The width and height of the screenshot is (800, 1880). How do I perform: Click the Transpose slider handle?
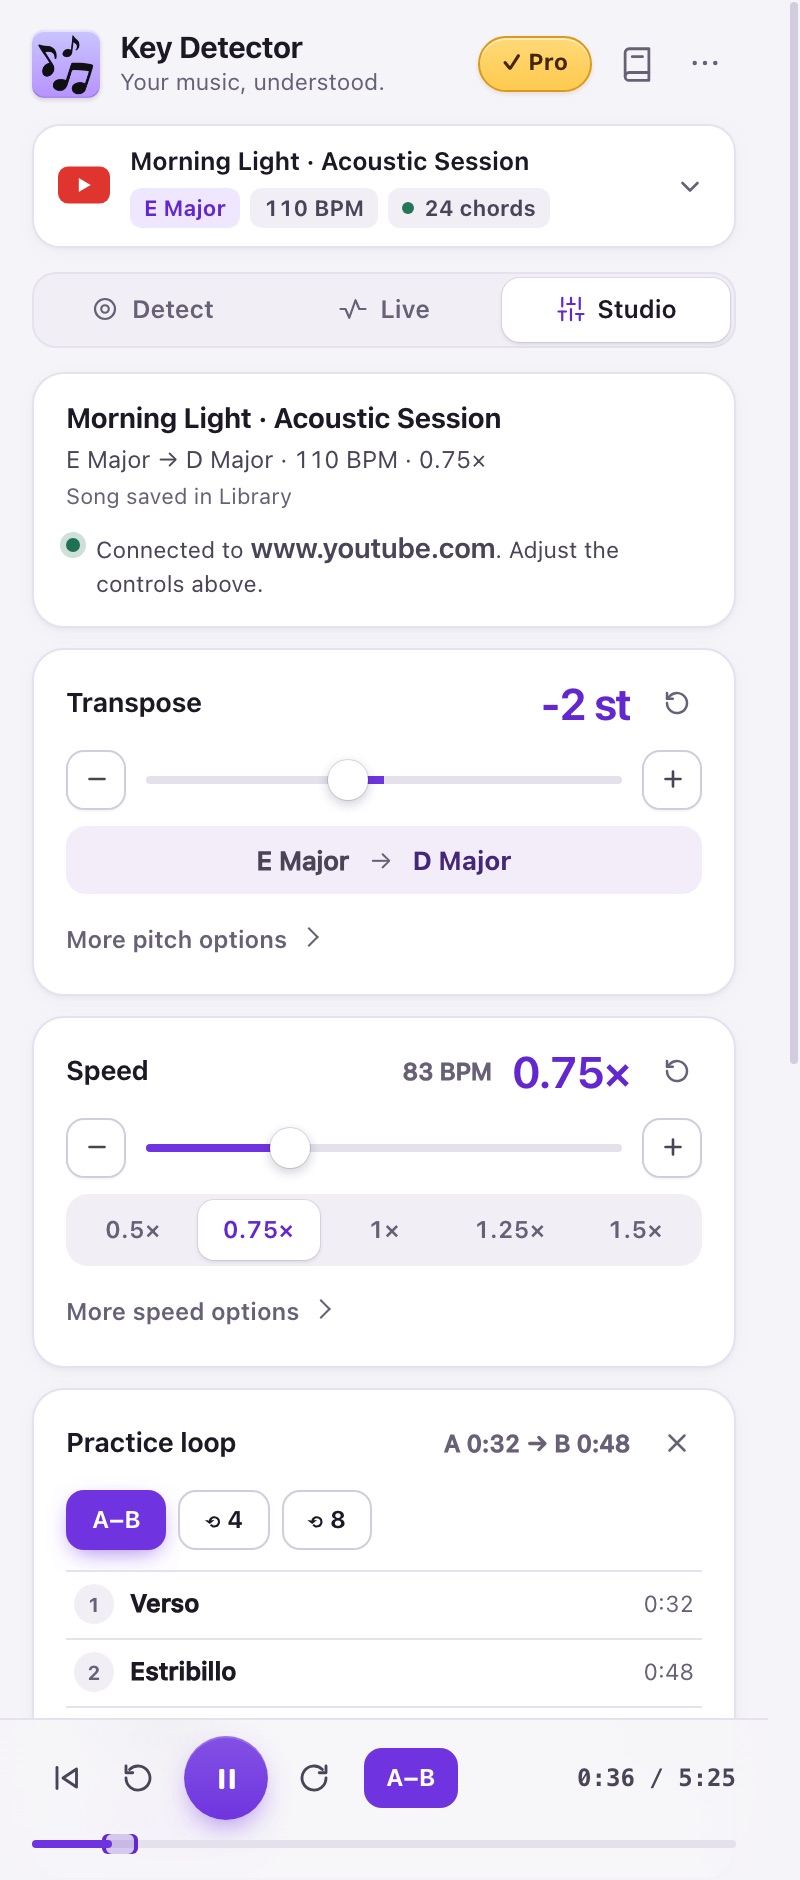point(348,780)
